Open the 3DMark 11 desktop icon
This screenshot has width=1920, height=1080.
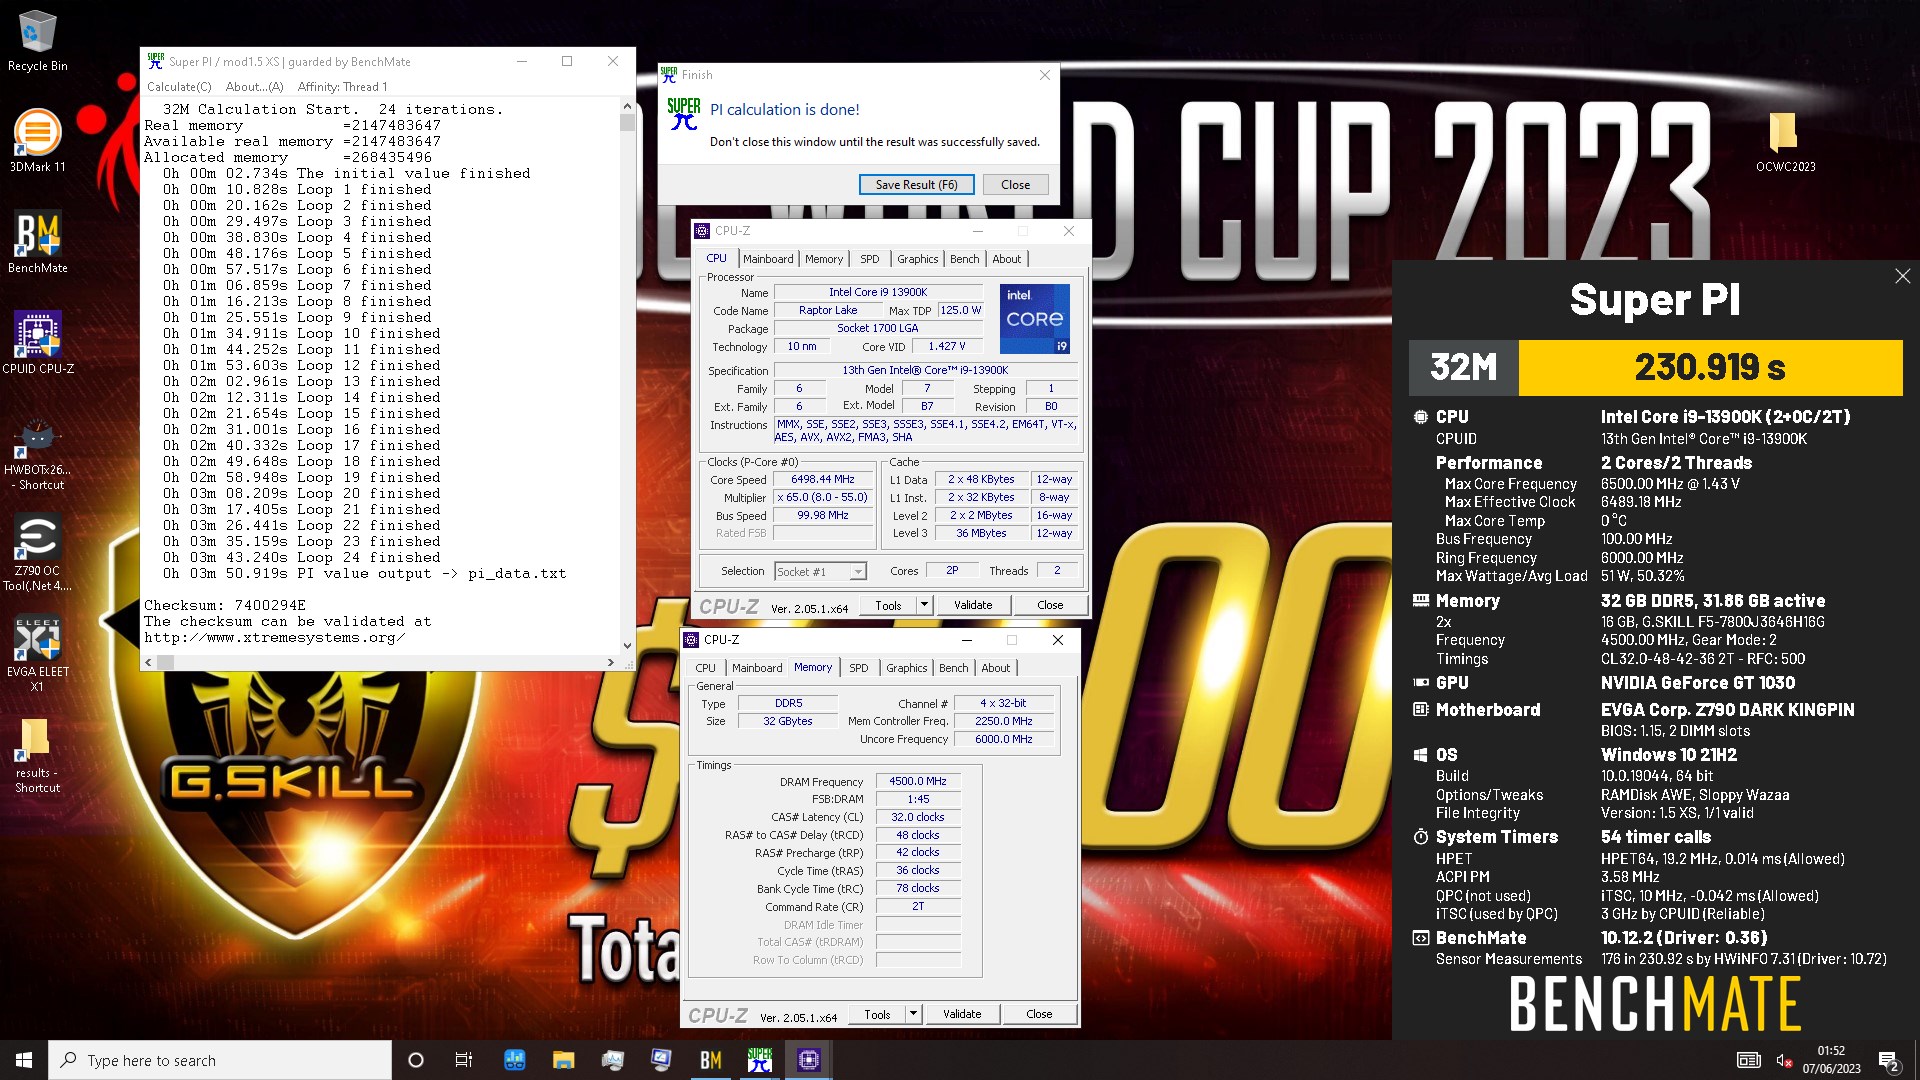[37, 140]
